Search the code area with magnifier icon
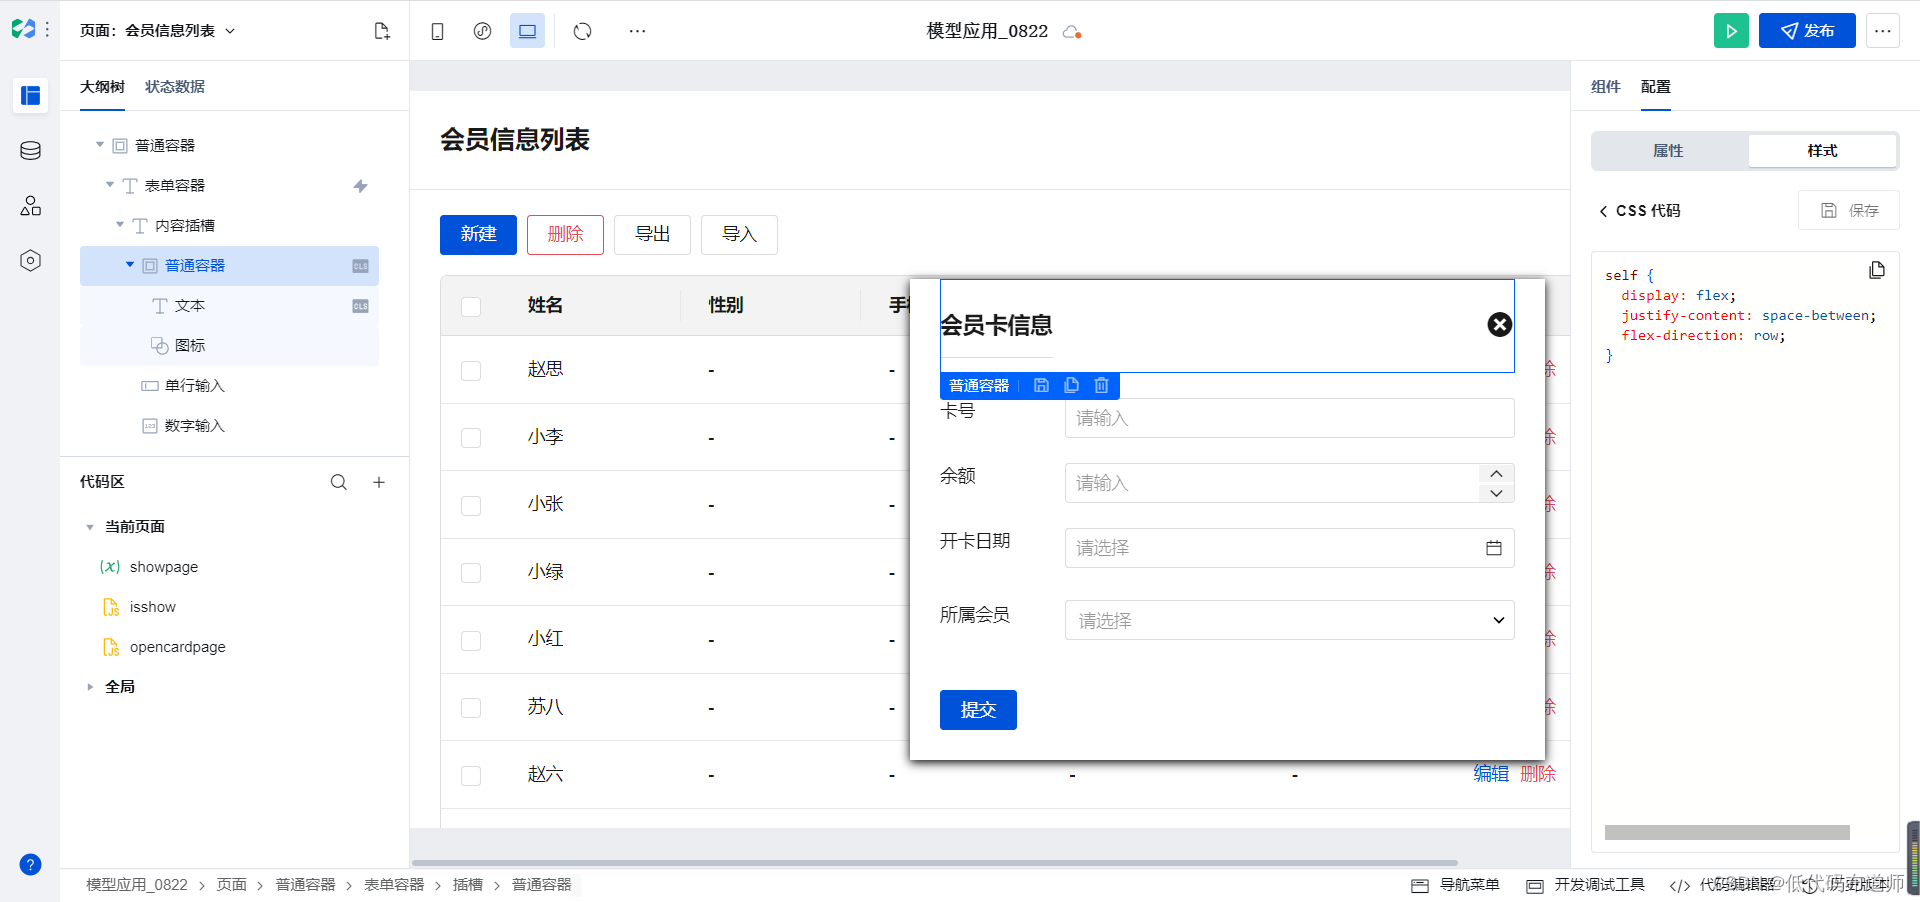 point(339,482)
